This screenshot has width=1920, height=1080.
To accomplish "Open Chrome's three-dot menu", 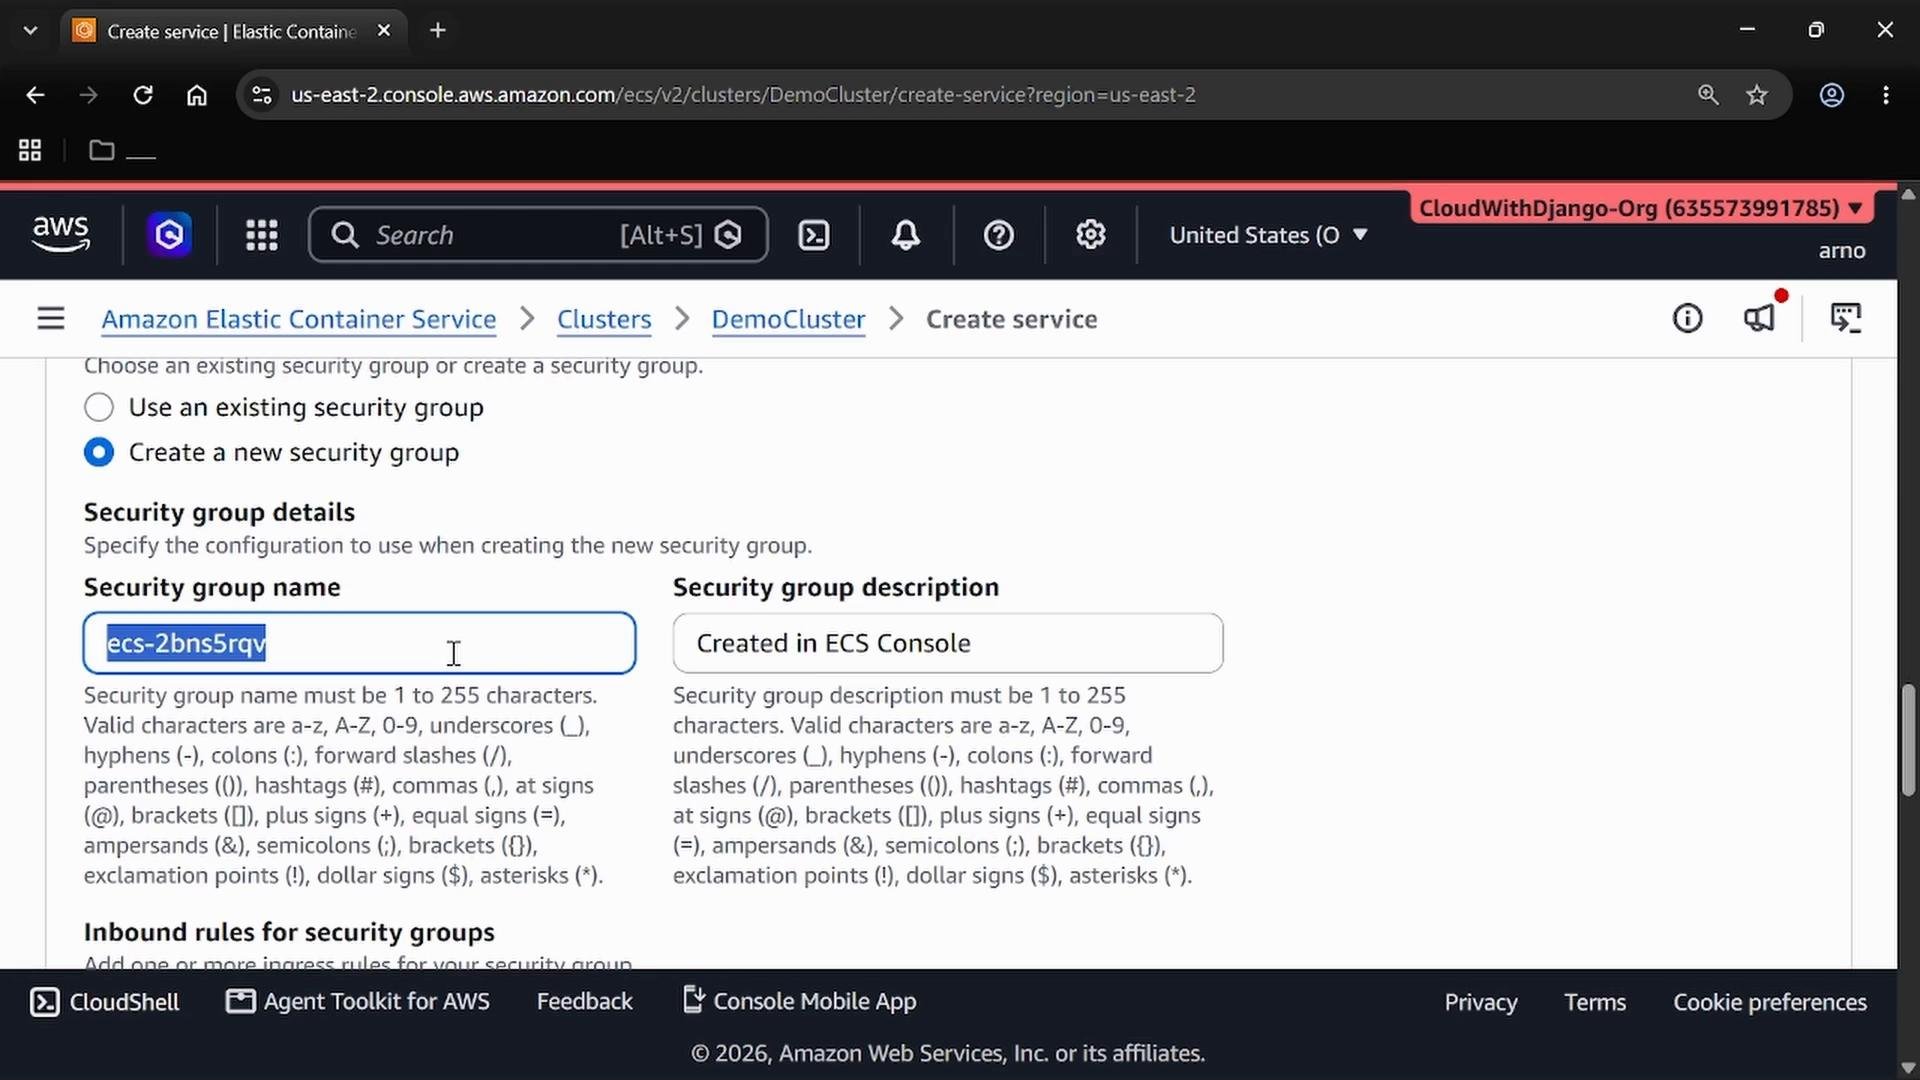I will pyautogui.click(x=1886, y=95).
